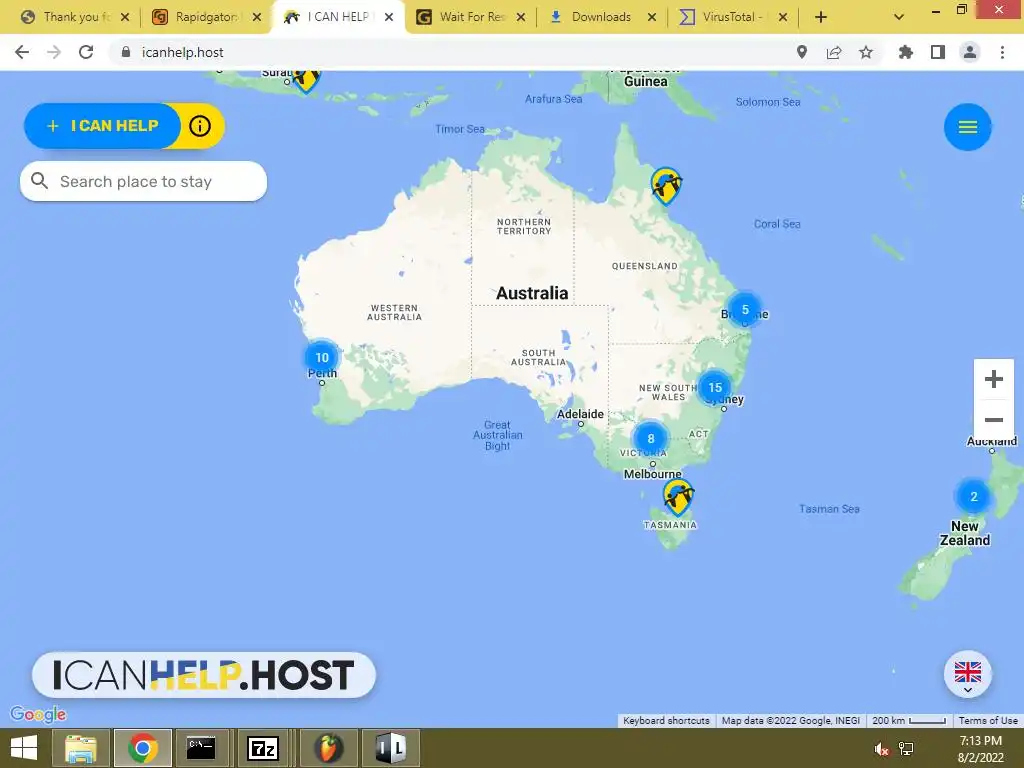The image size is (1024, 768).
Task: Open the Keyboard shortcuts link
Action: tap(666, 720)
